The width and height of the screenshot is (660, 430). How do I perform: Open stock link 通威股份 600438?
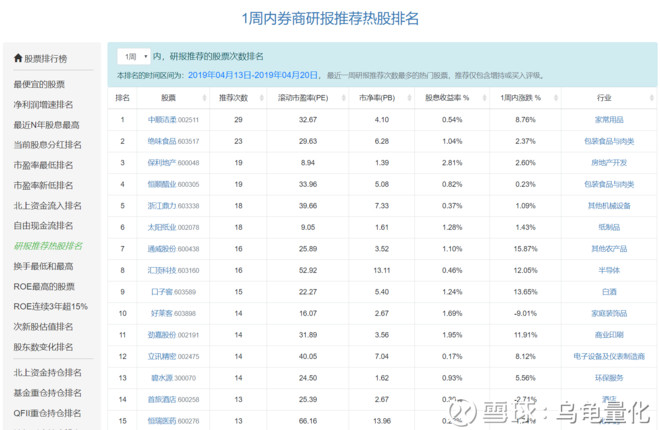click(173, 249)
